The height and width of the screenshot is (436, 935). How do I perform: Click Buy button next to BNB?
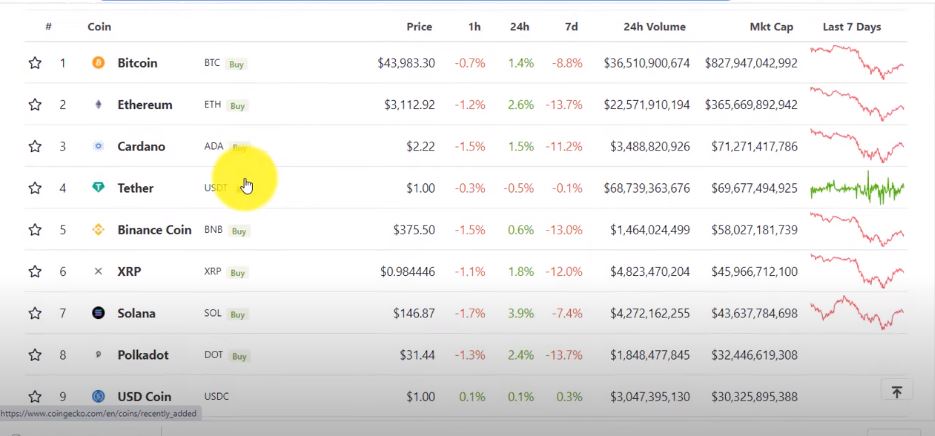point(239,231)
